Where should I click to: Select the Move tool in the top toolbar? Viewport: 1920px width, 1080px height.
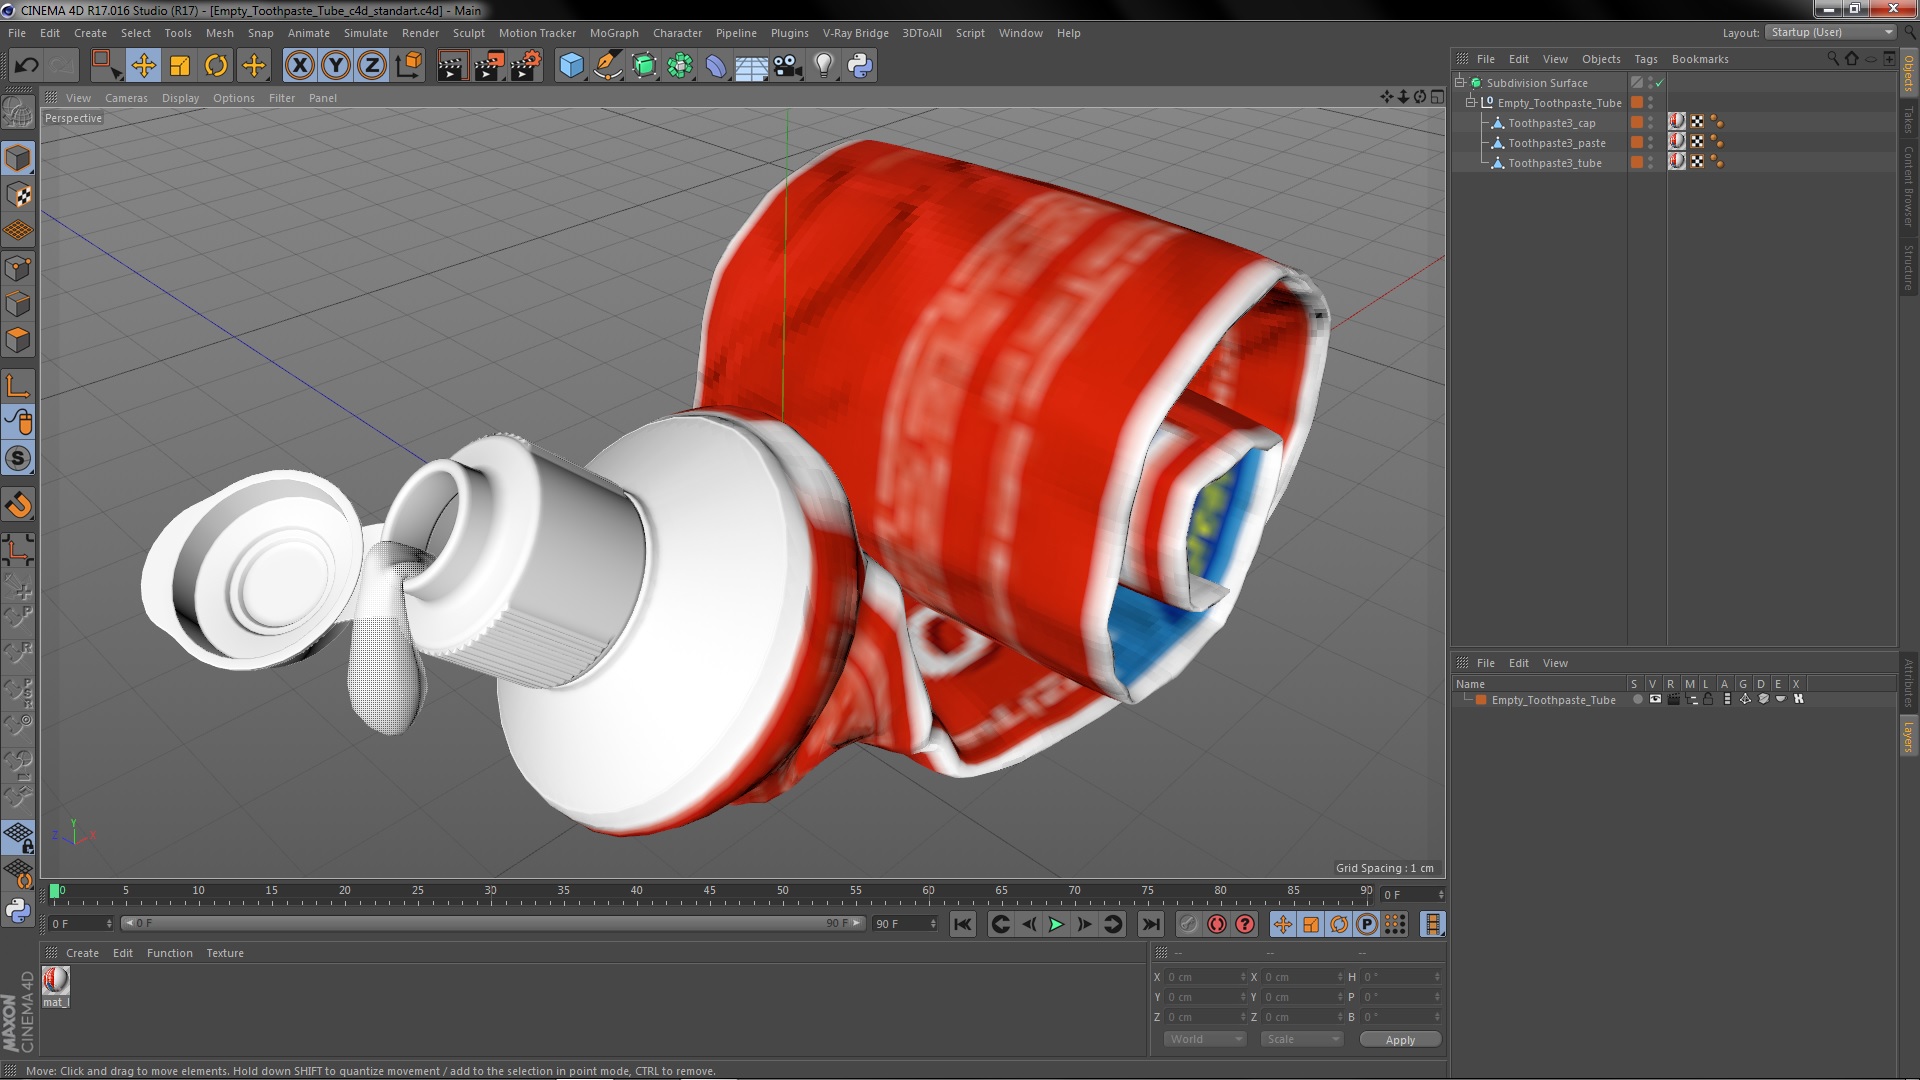143,66
